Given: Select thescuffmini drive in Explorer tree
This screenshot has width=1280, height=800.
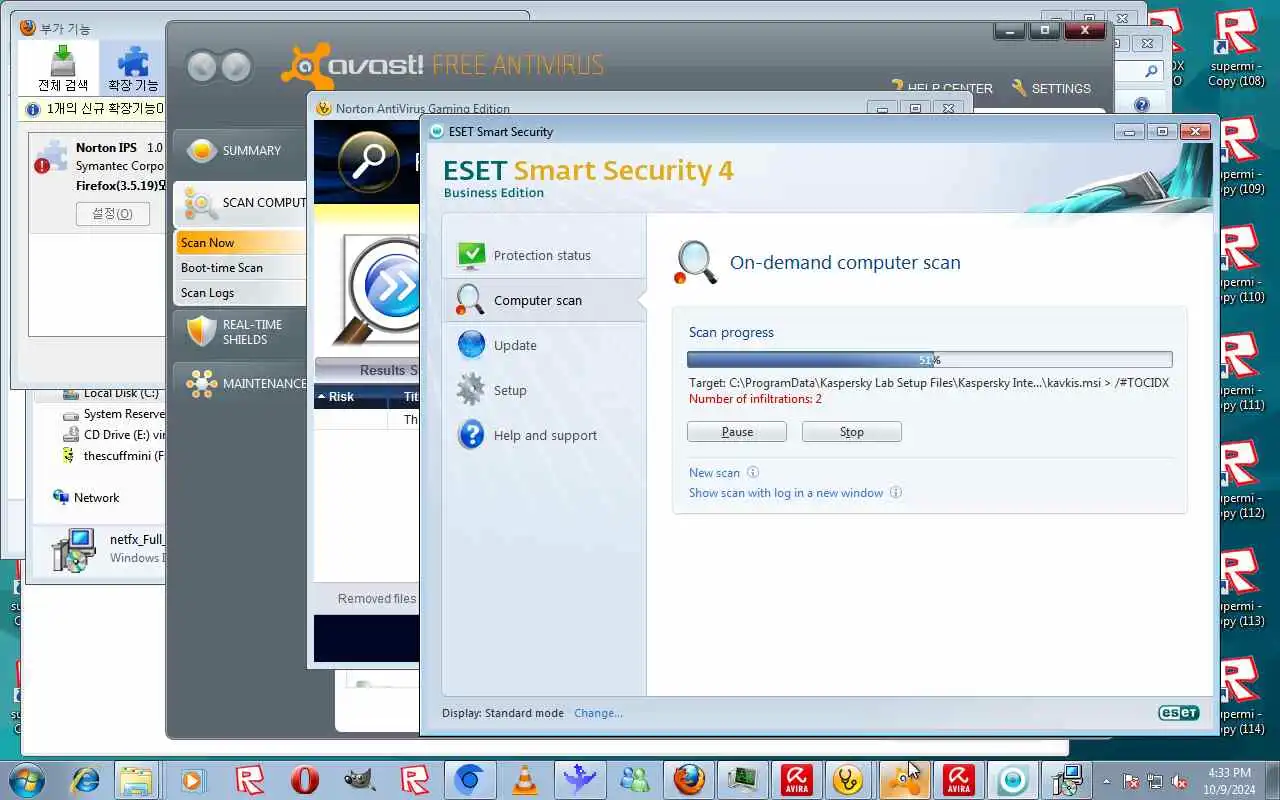Looking at the screenshot, I should [113, 456].
